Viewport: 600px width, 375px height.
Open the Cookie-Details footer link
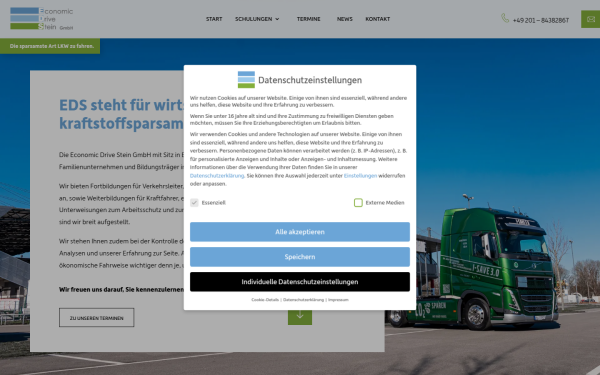tap(265, 300)
